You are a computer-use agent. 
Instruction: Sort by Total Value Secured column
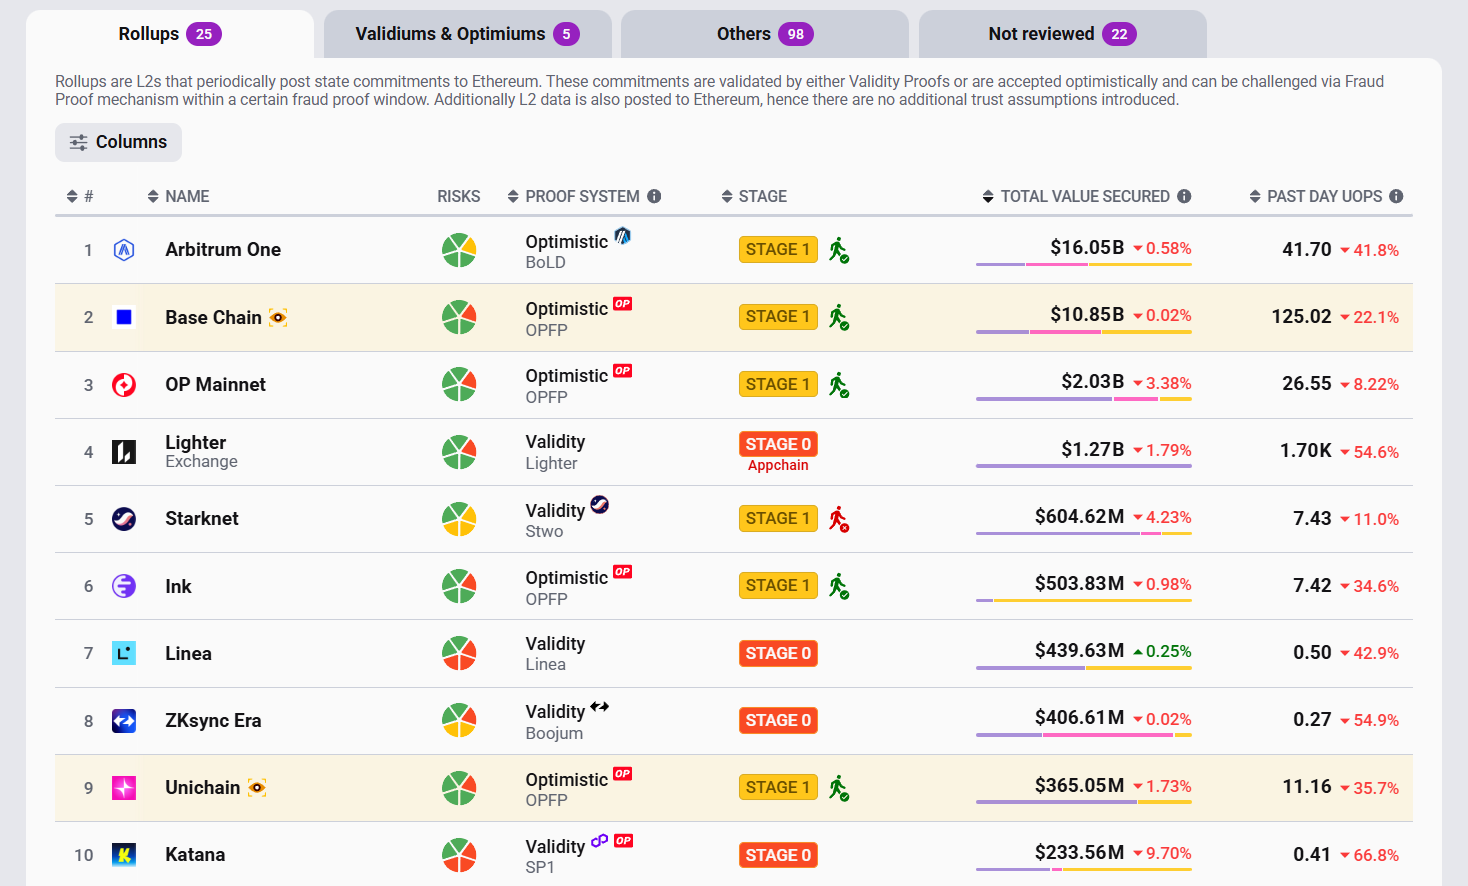pyautogui.click(x=1076, y=196)
